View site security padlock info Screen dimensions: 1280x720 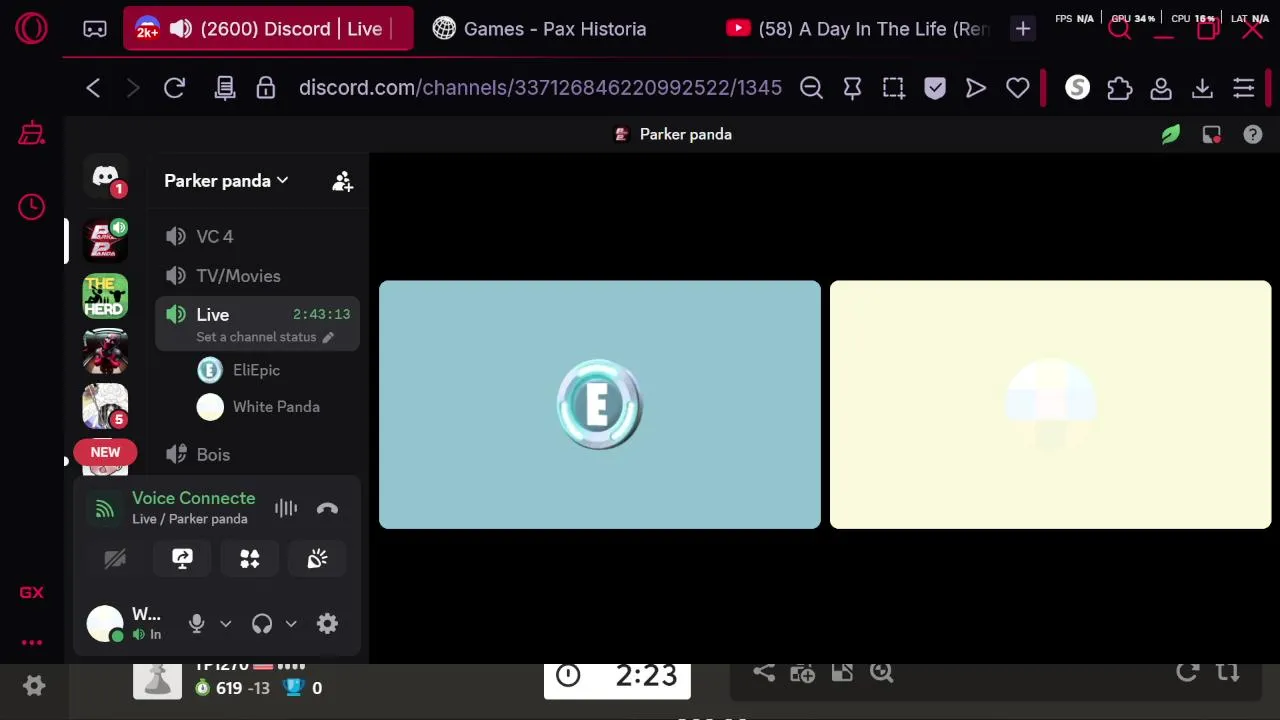click(265, 88)
